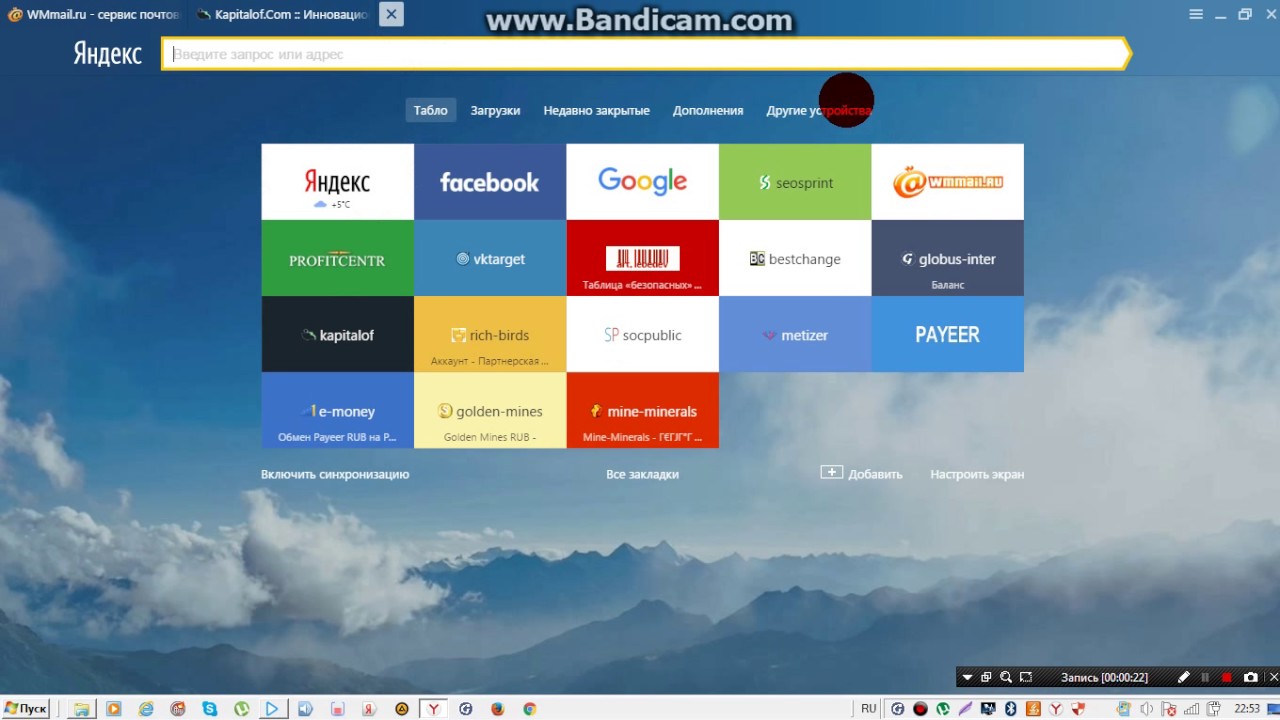Click red-white shield security tray icon
Screen dimensions: 1280x720
(x=1078, y=709)
